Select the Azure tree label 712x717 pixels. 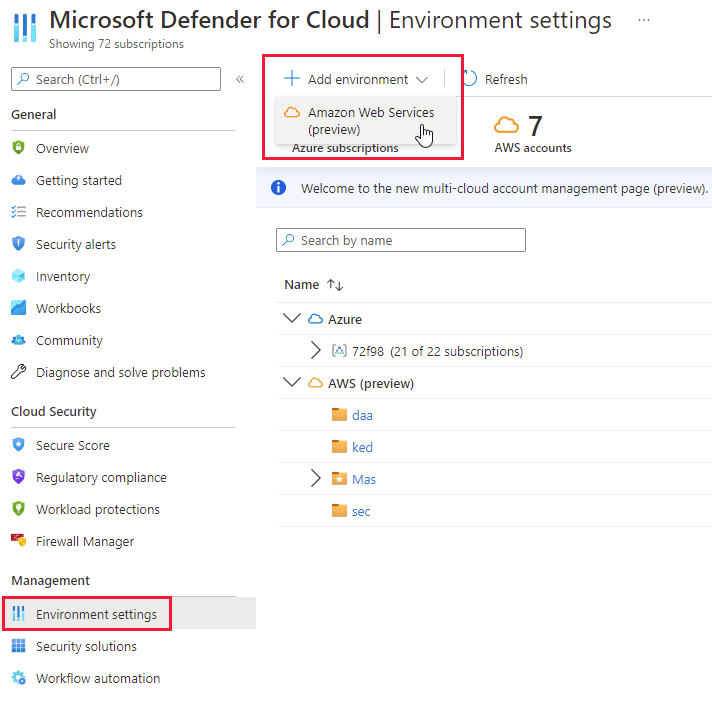coord(344,319)
